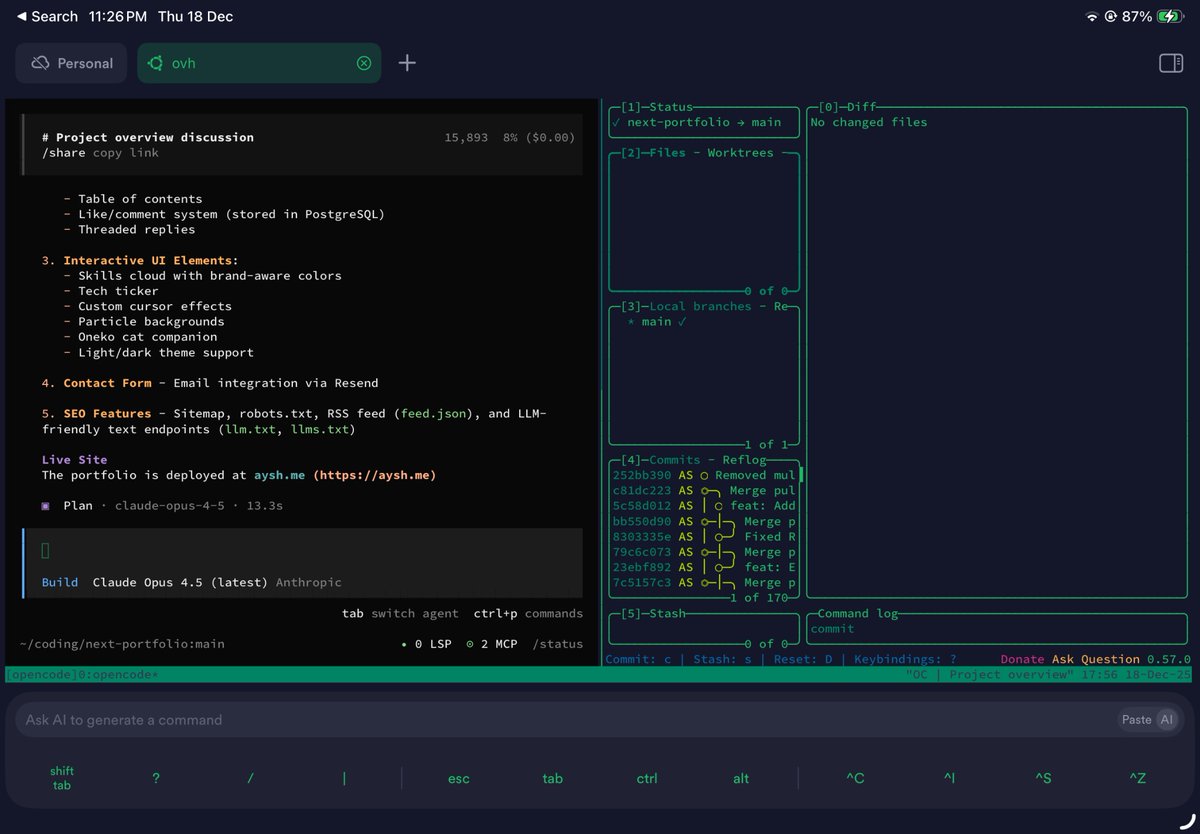The image size is (1200, 834).
Task: Select commit bb550d90
Action: 704,521
